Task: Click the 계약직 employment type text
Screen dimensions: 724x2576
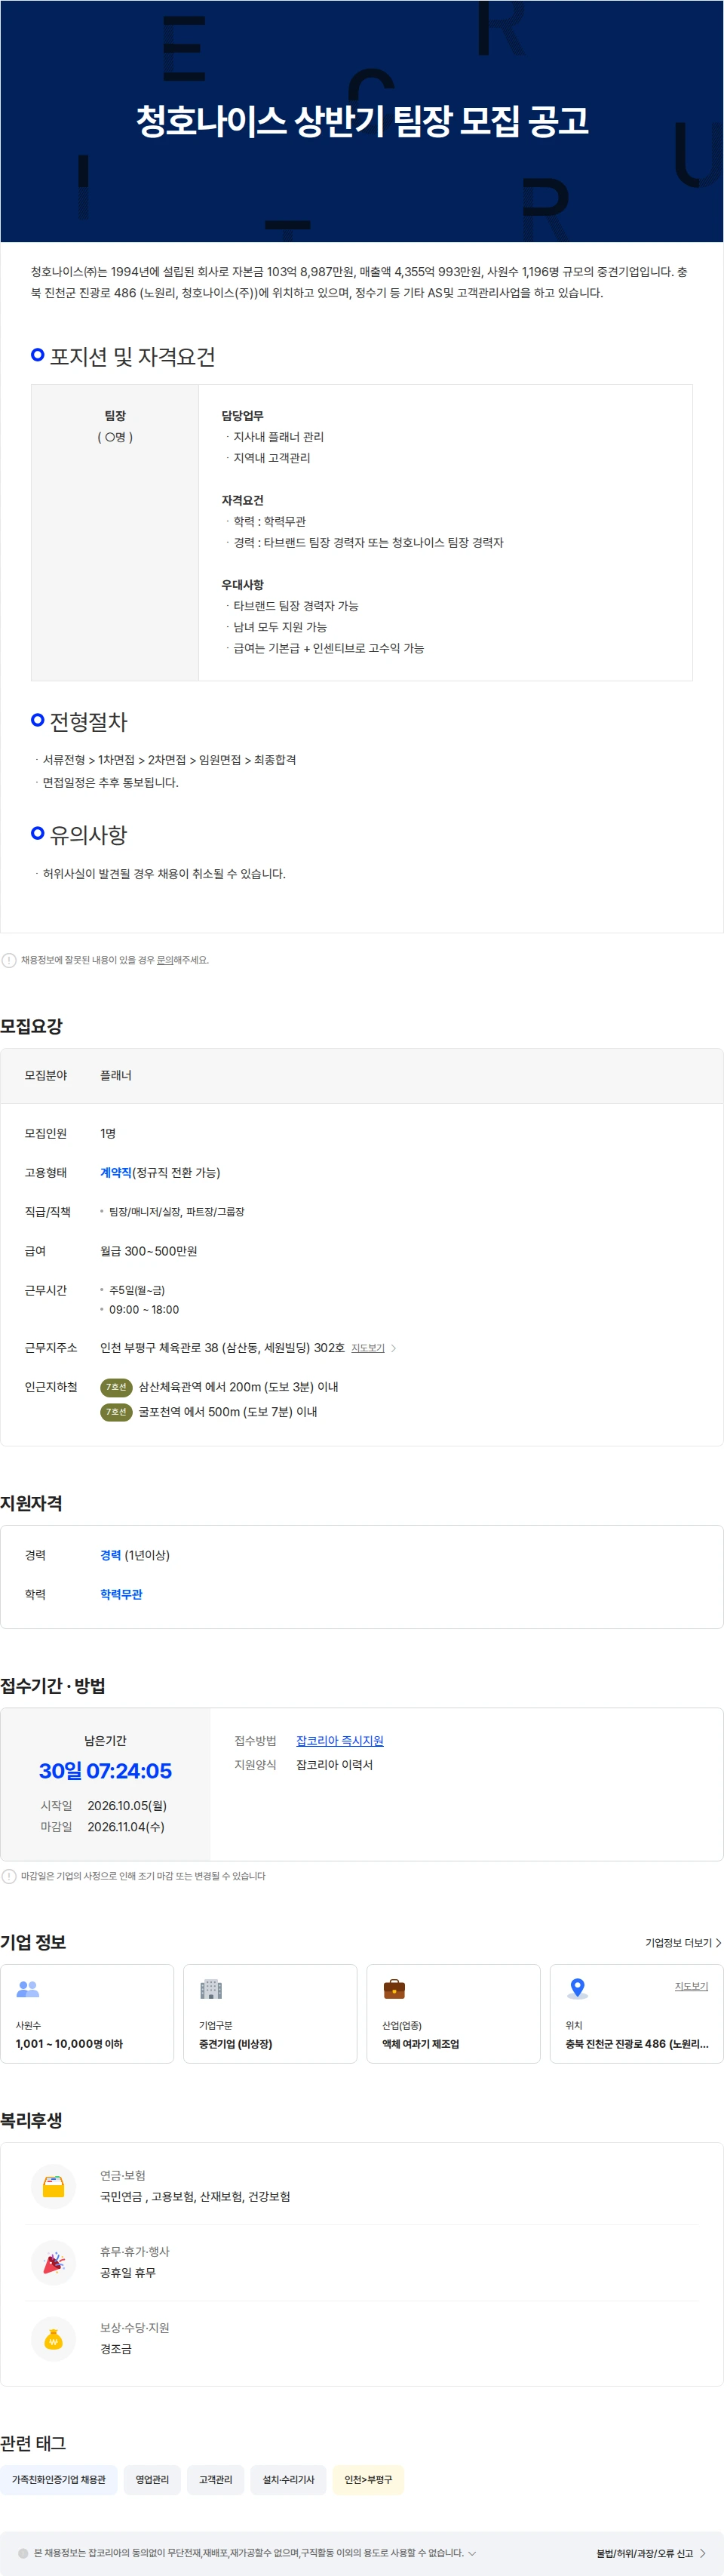Action: click(116, 1172)
